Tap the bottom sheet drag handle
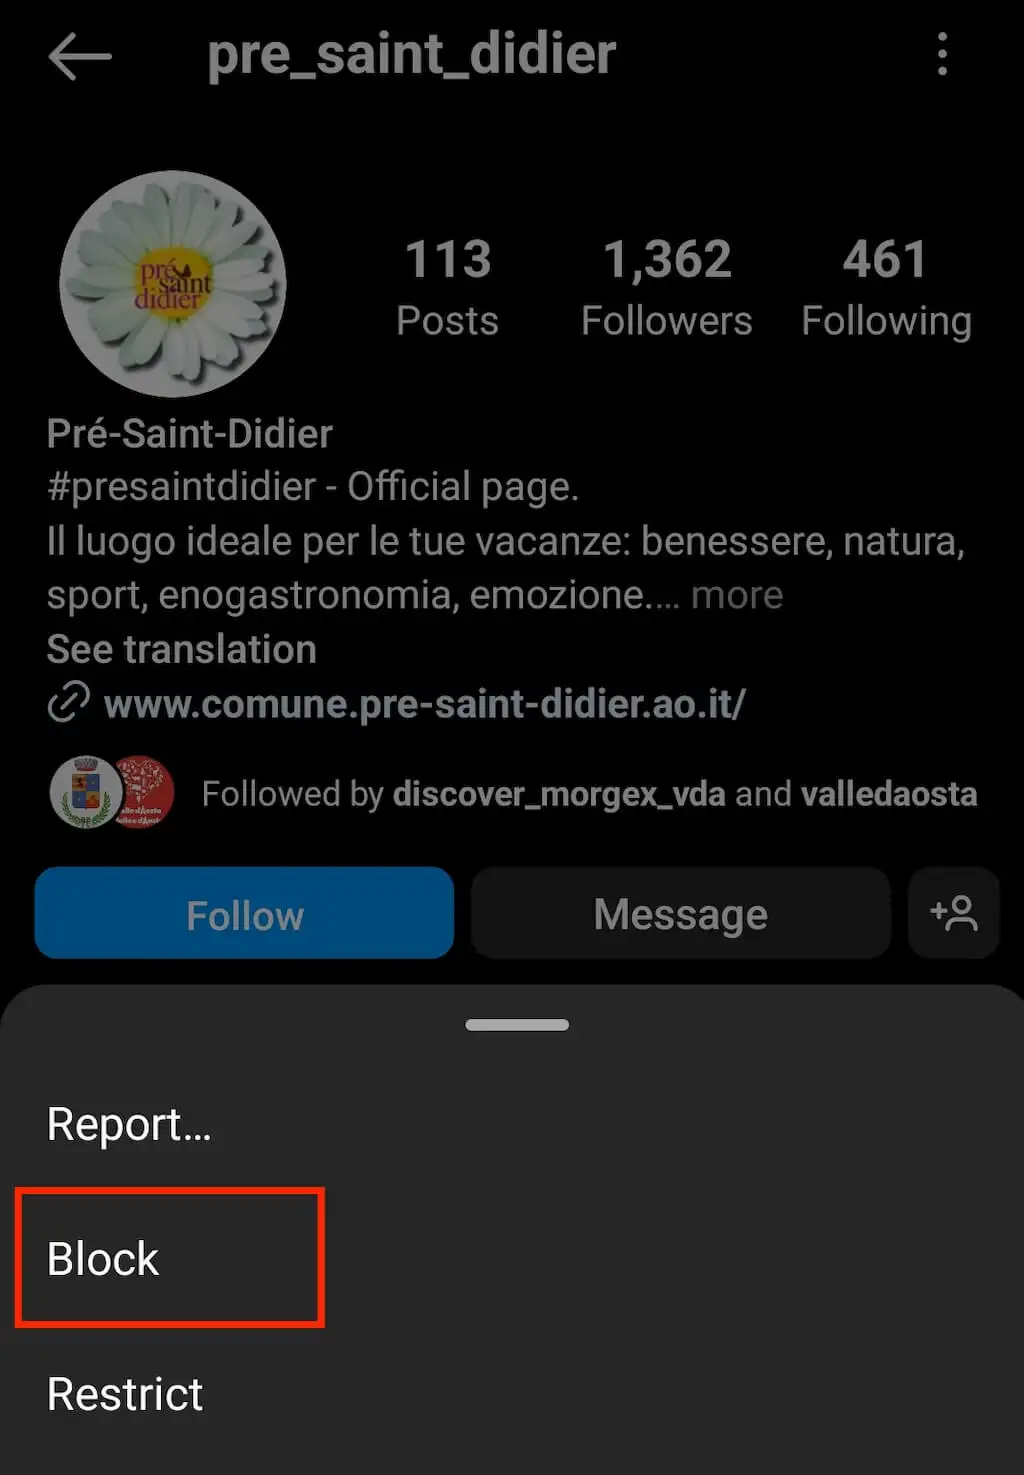1024x1475 pixels. 517,1025
